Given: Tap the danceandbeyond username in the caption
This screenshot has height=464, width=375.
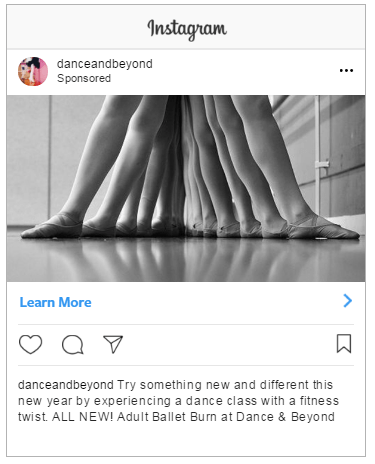Looking at the screenshot, I should [x=66, y=385].
